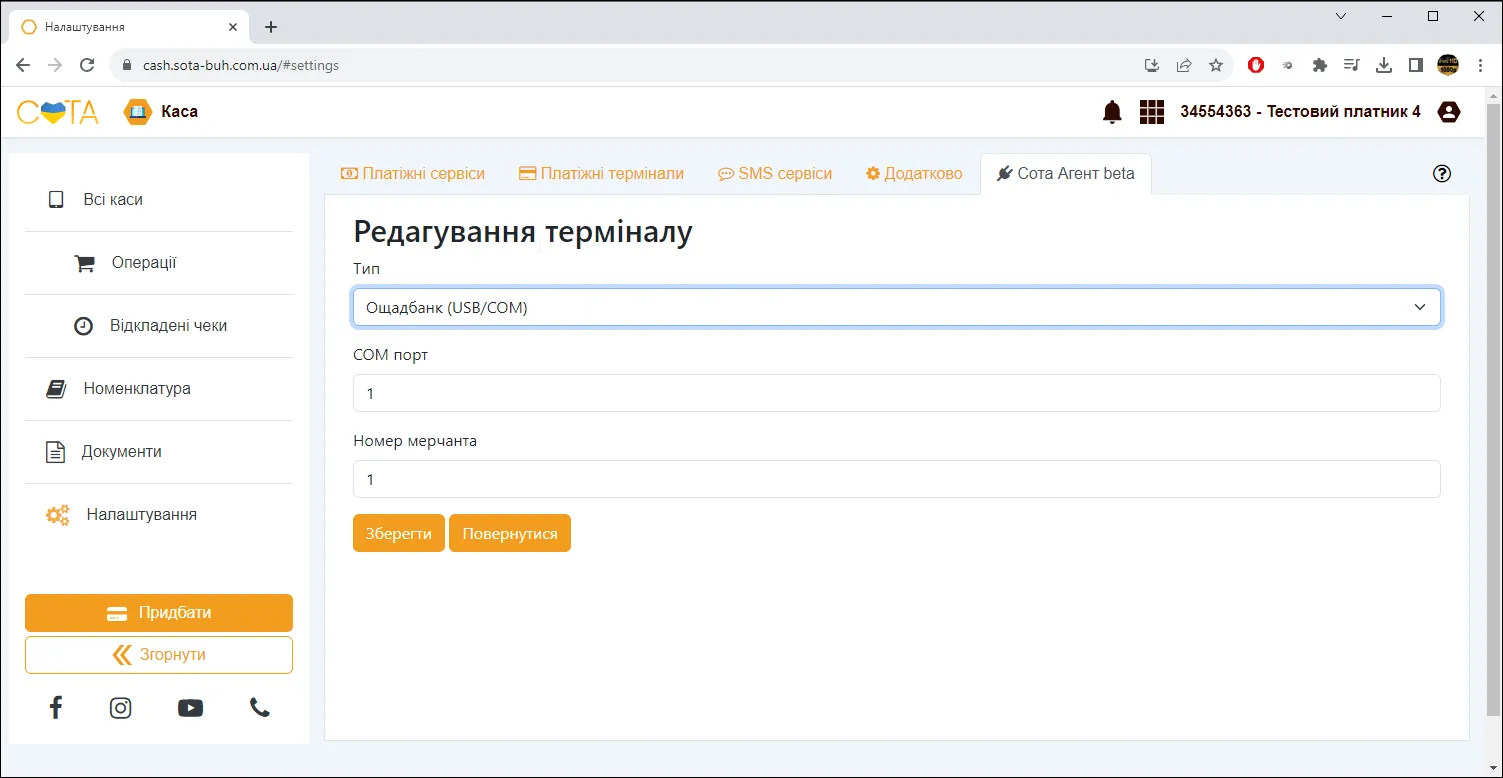
Task: Expand the Тип dropdown Ощадбанк (USB/COM)
Action: pyautogui.click(x=897, y=307)
